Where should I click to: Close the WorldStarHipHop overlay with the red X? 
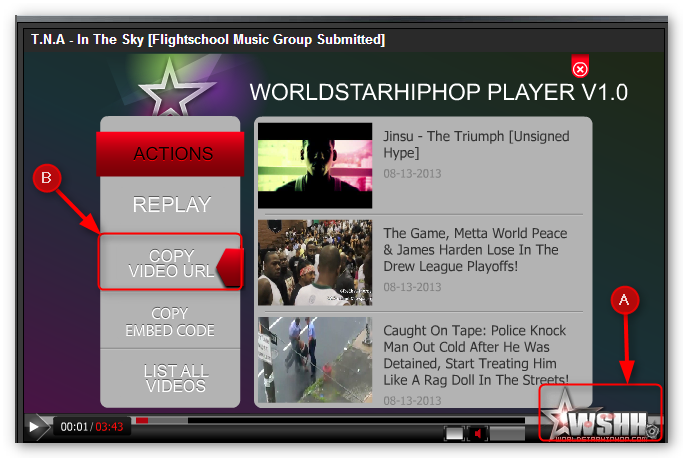(580, 69)
